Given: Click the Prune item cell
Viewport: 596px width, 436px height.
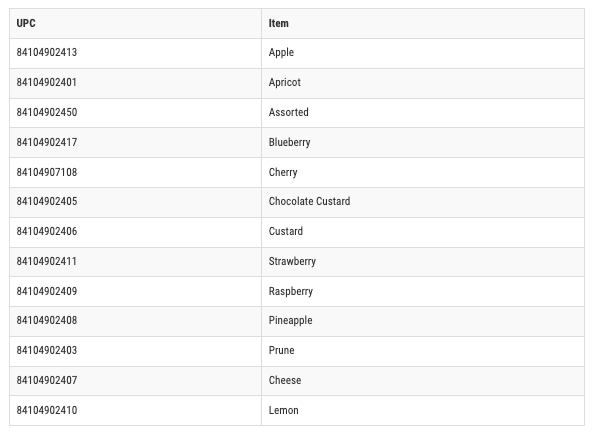Looking at the screenshot, I should (423, 351).
